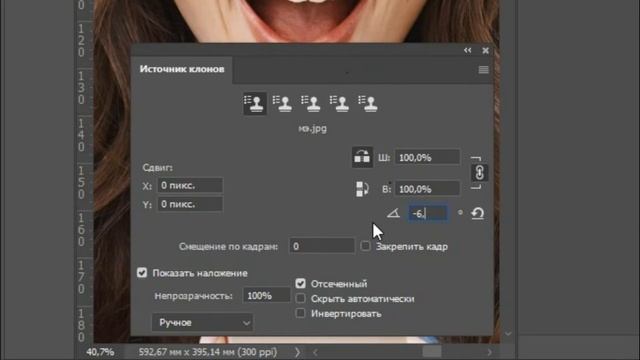The height and width of the screenshot is (360, 640).
Task: Select the third clone source stamp
Action: [311, 104]
